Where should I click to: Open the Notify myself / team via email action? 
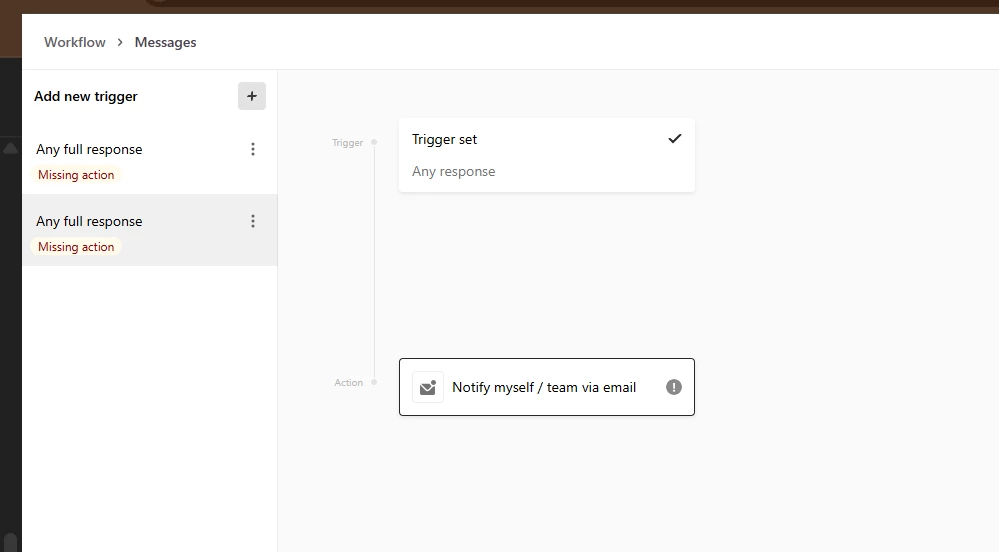(x=544, y=387)
